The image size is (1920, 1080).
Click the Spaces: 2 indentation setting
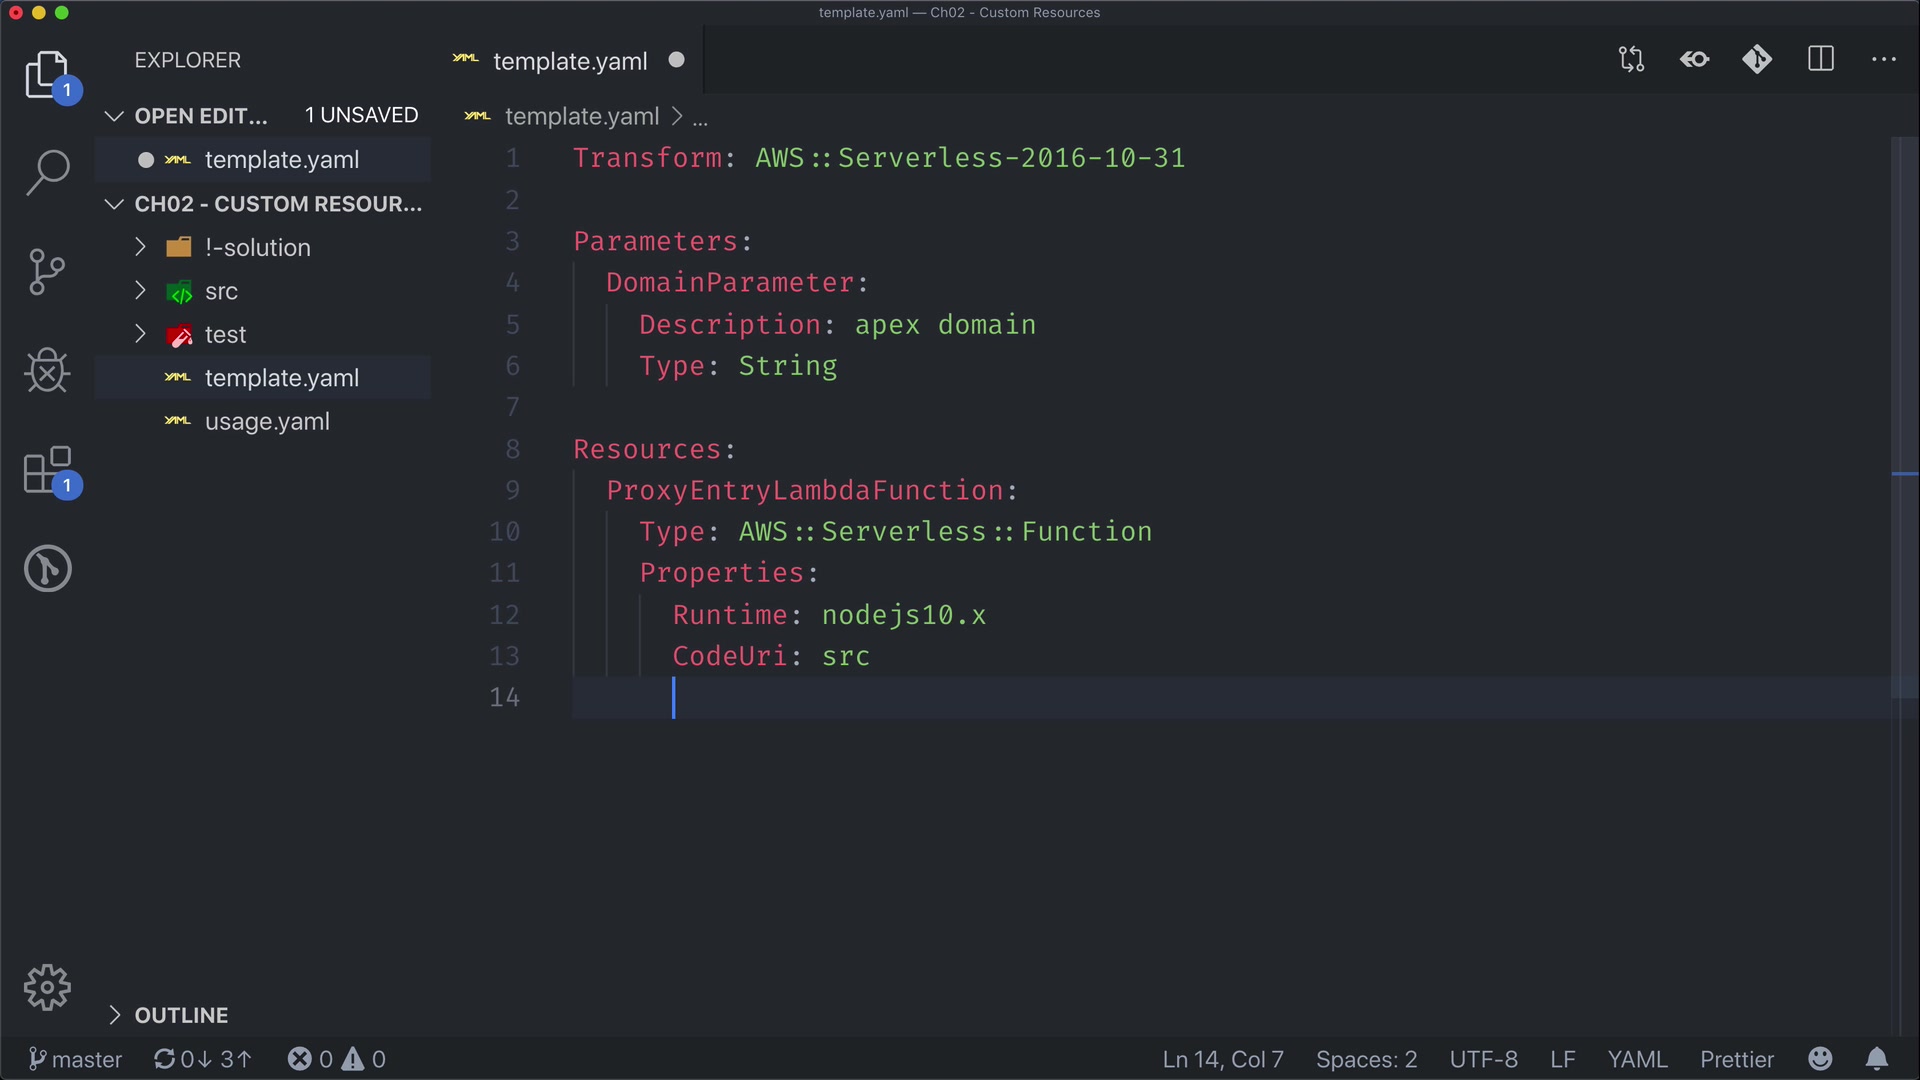point(1366,1059)
